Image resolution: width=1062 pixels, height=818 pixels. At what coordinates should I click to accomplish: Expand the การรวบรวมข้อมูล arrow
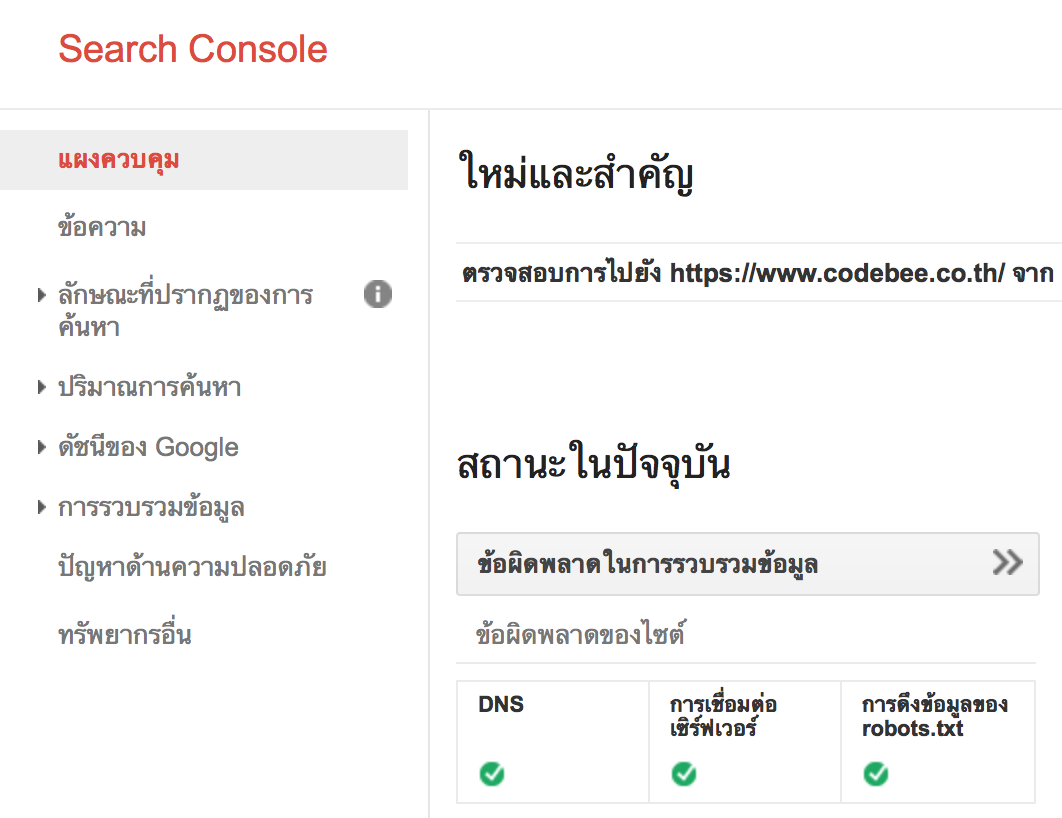[x=42, y=507]
